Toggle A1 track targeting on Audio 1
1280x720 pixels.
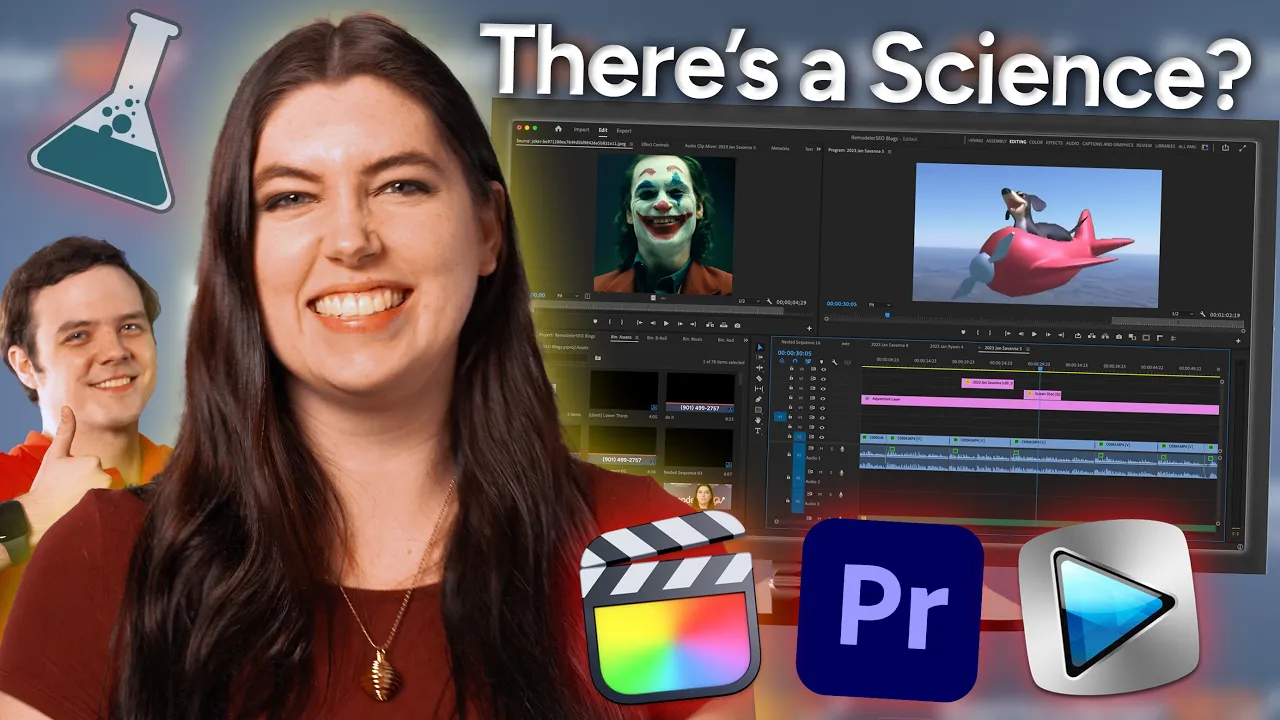(799, 455)
